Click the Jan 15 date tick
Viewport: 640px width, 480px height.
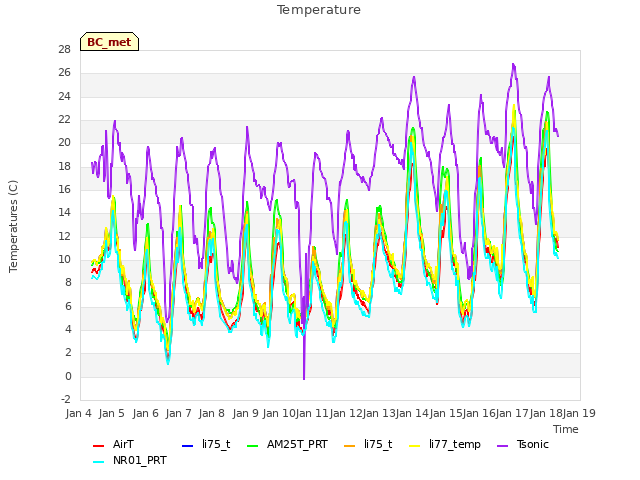point(445,413)
